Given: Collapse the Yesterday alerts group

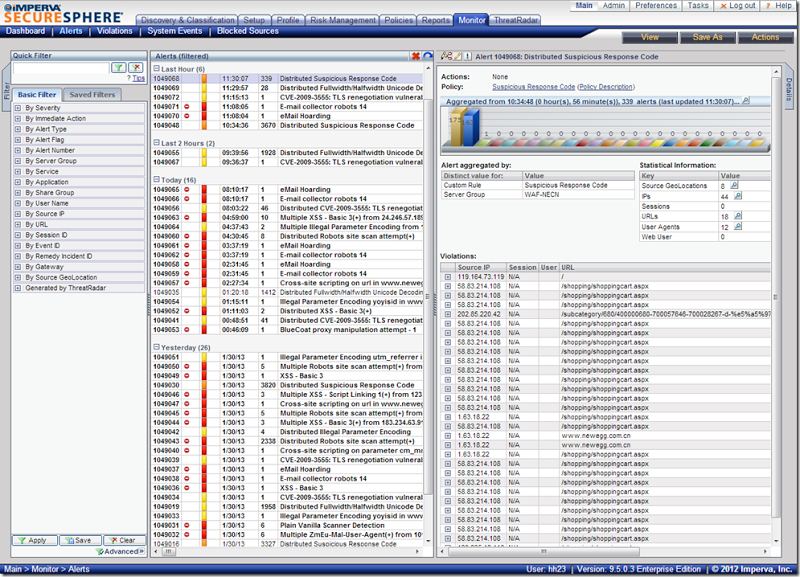Looking at the screenshot, I should (x=156, y=347).
